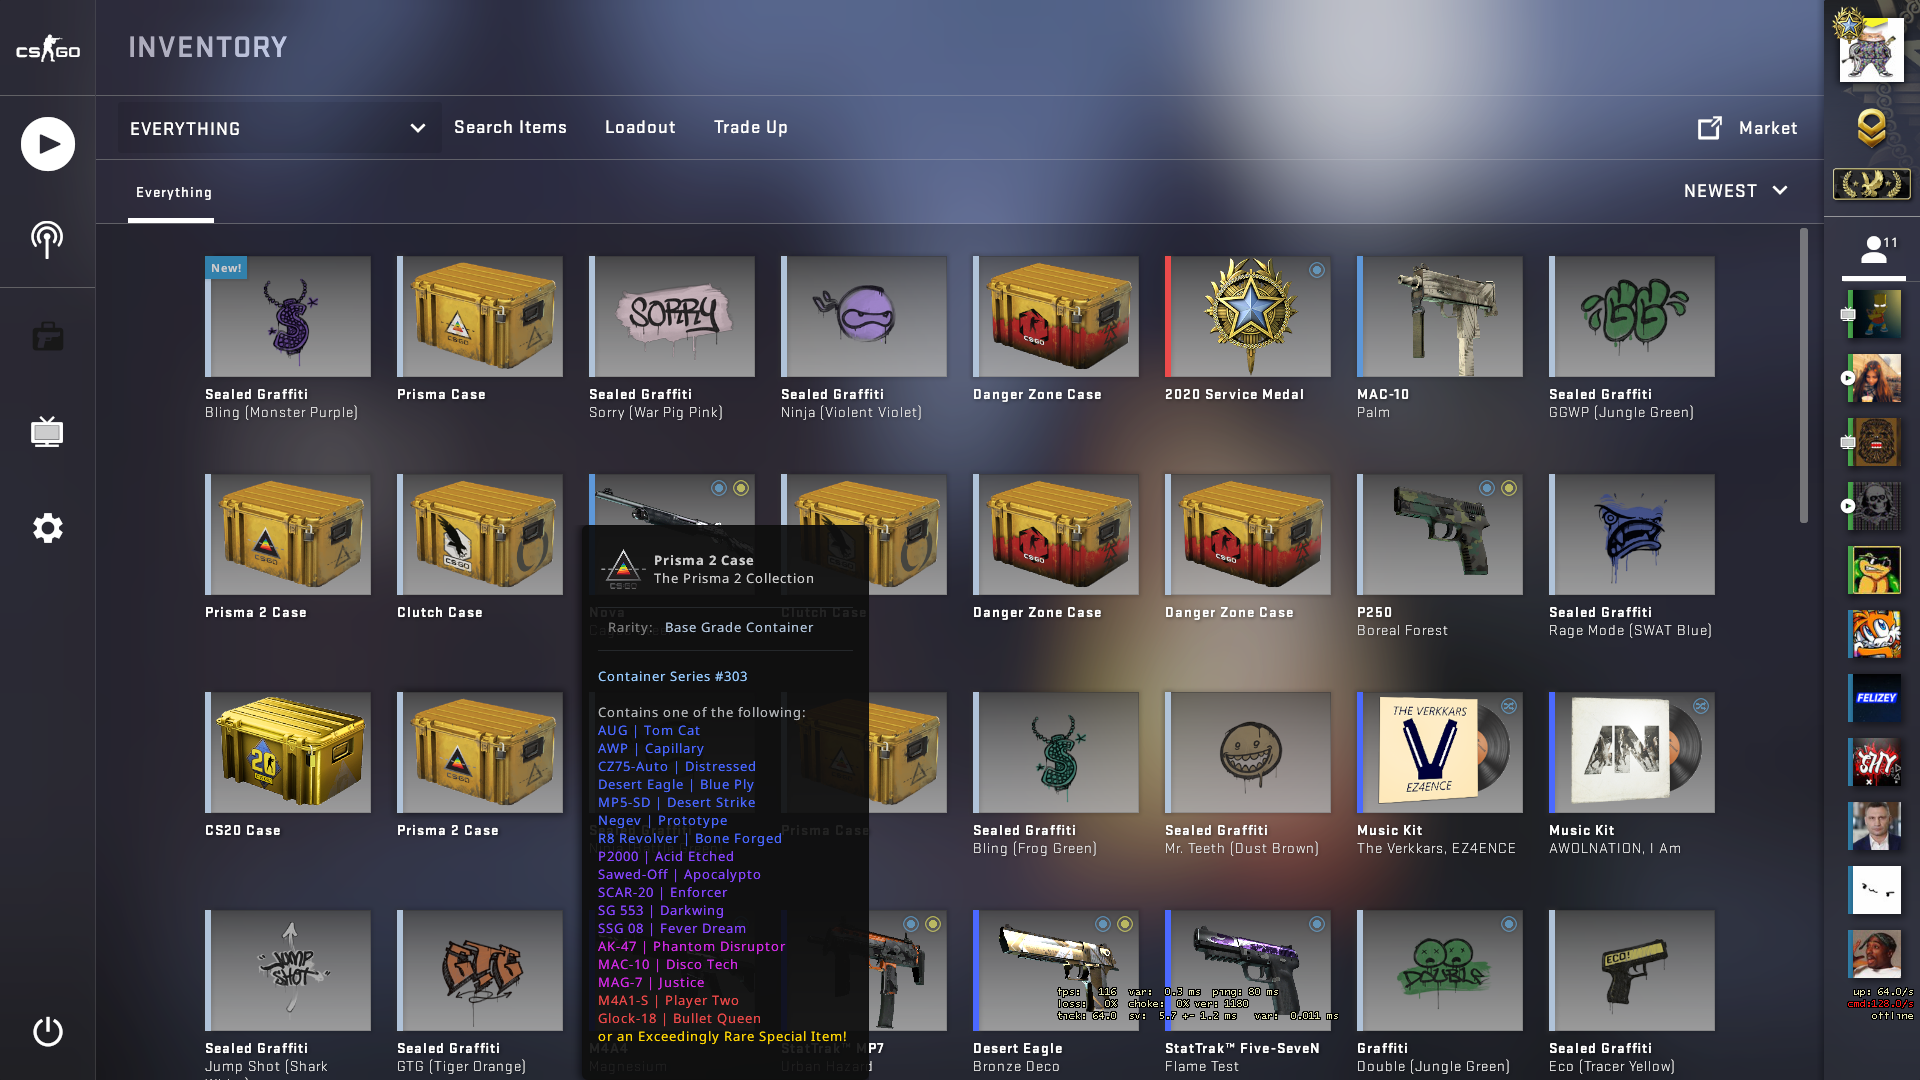Image resolution: width=1920 pixels, height=1080 pixels.
Task: Select the Clutch Case beside Prisma 2 Case
Action: [x=480, y=534]
